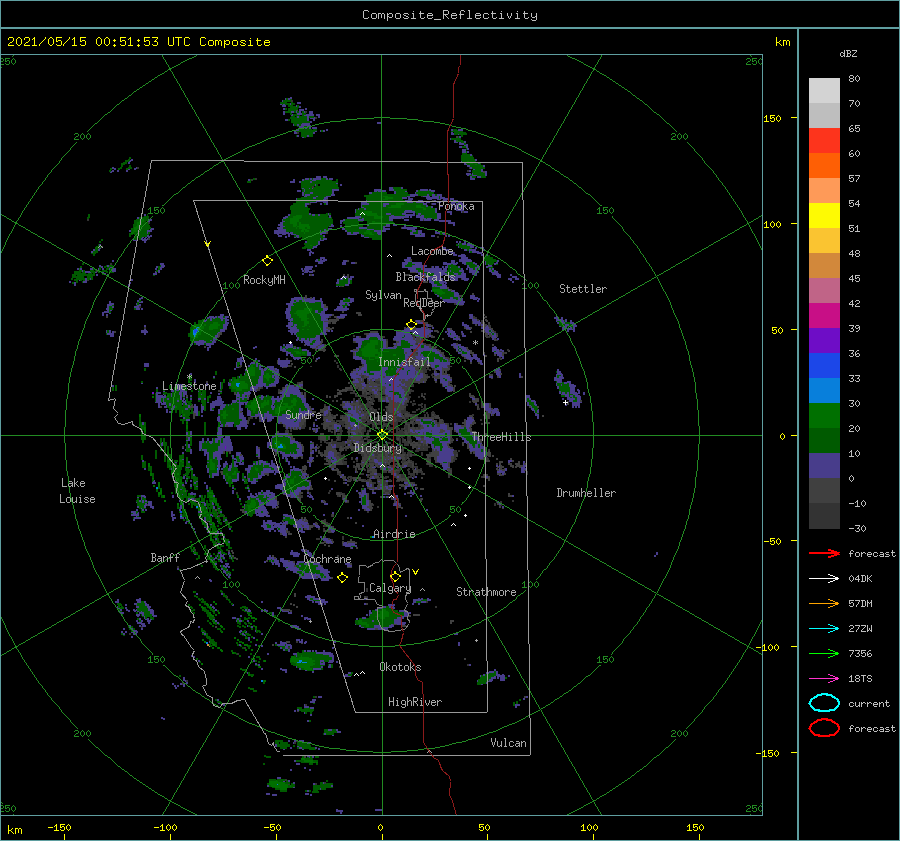Click the Sylvan label
900x841 pixels.
(x=383, y=295)
